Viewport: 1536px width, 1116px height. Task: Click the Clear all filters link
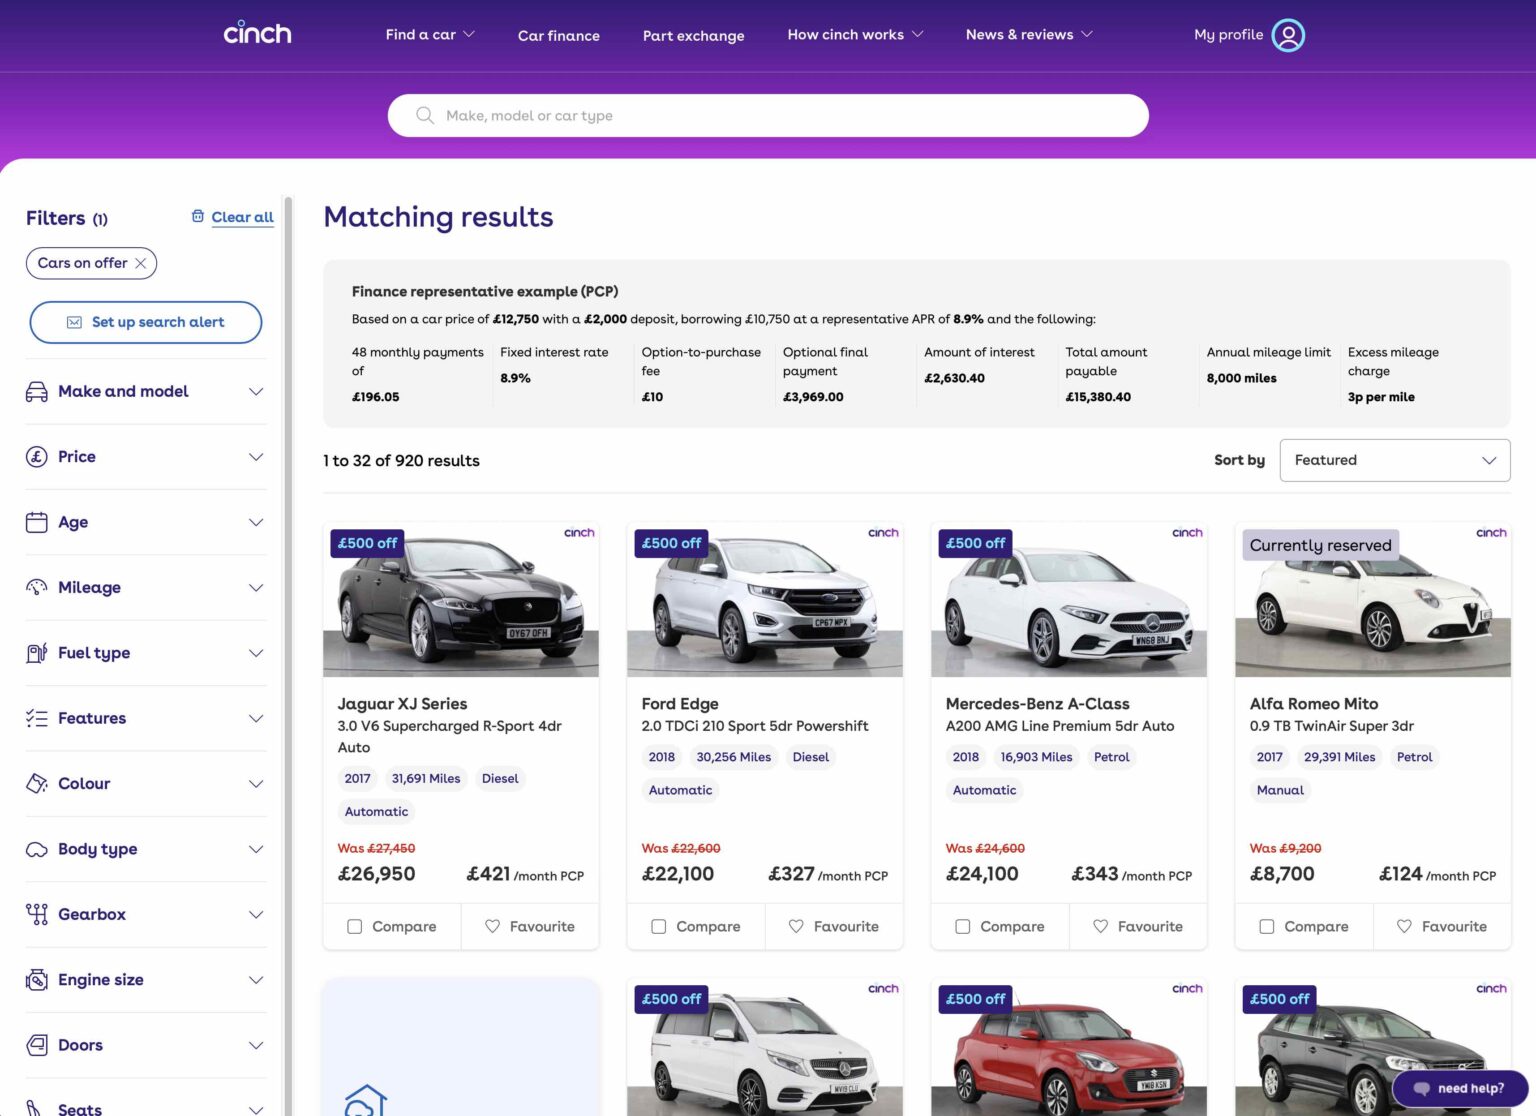[x=242, y=217]
